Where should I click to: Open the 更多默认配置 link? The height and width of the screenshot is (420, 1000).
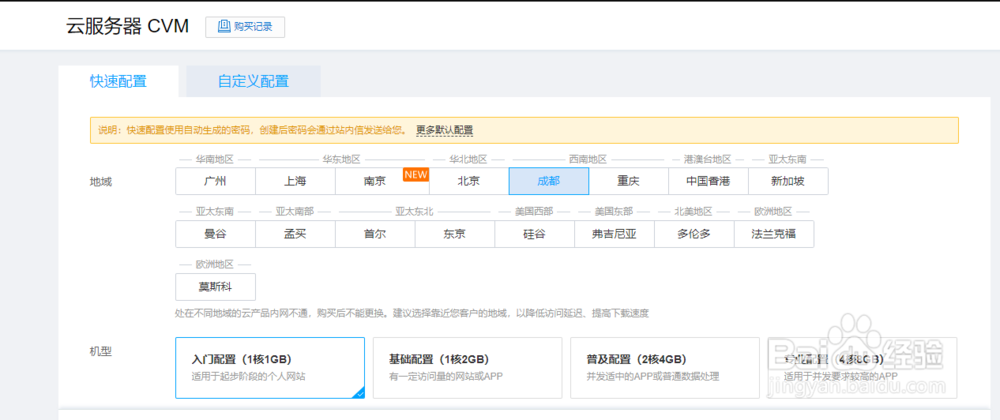click(x=445, y=130)
